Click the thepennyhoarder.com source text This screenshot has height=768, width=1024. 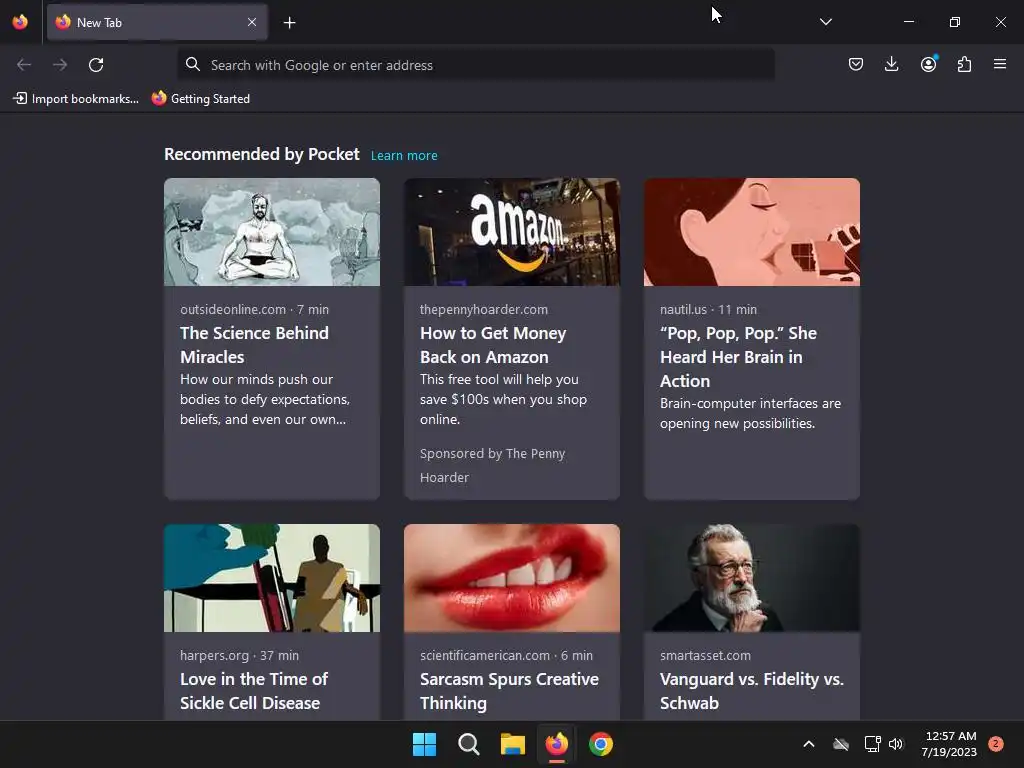484,310
